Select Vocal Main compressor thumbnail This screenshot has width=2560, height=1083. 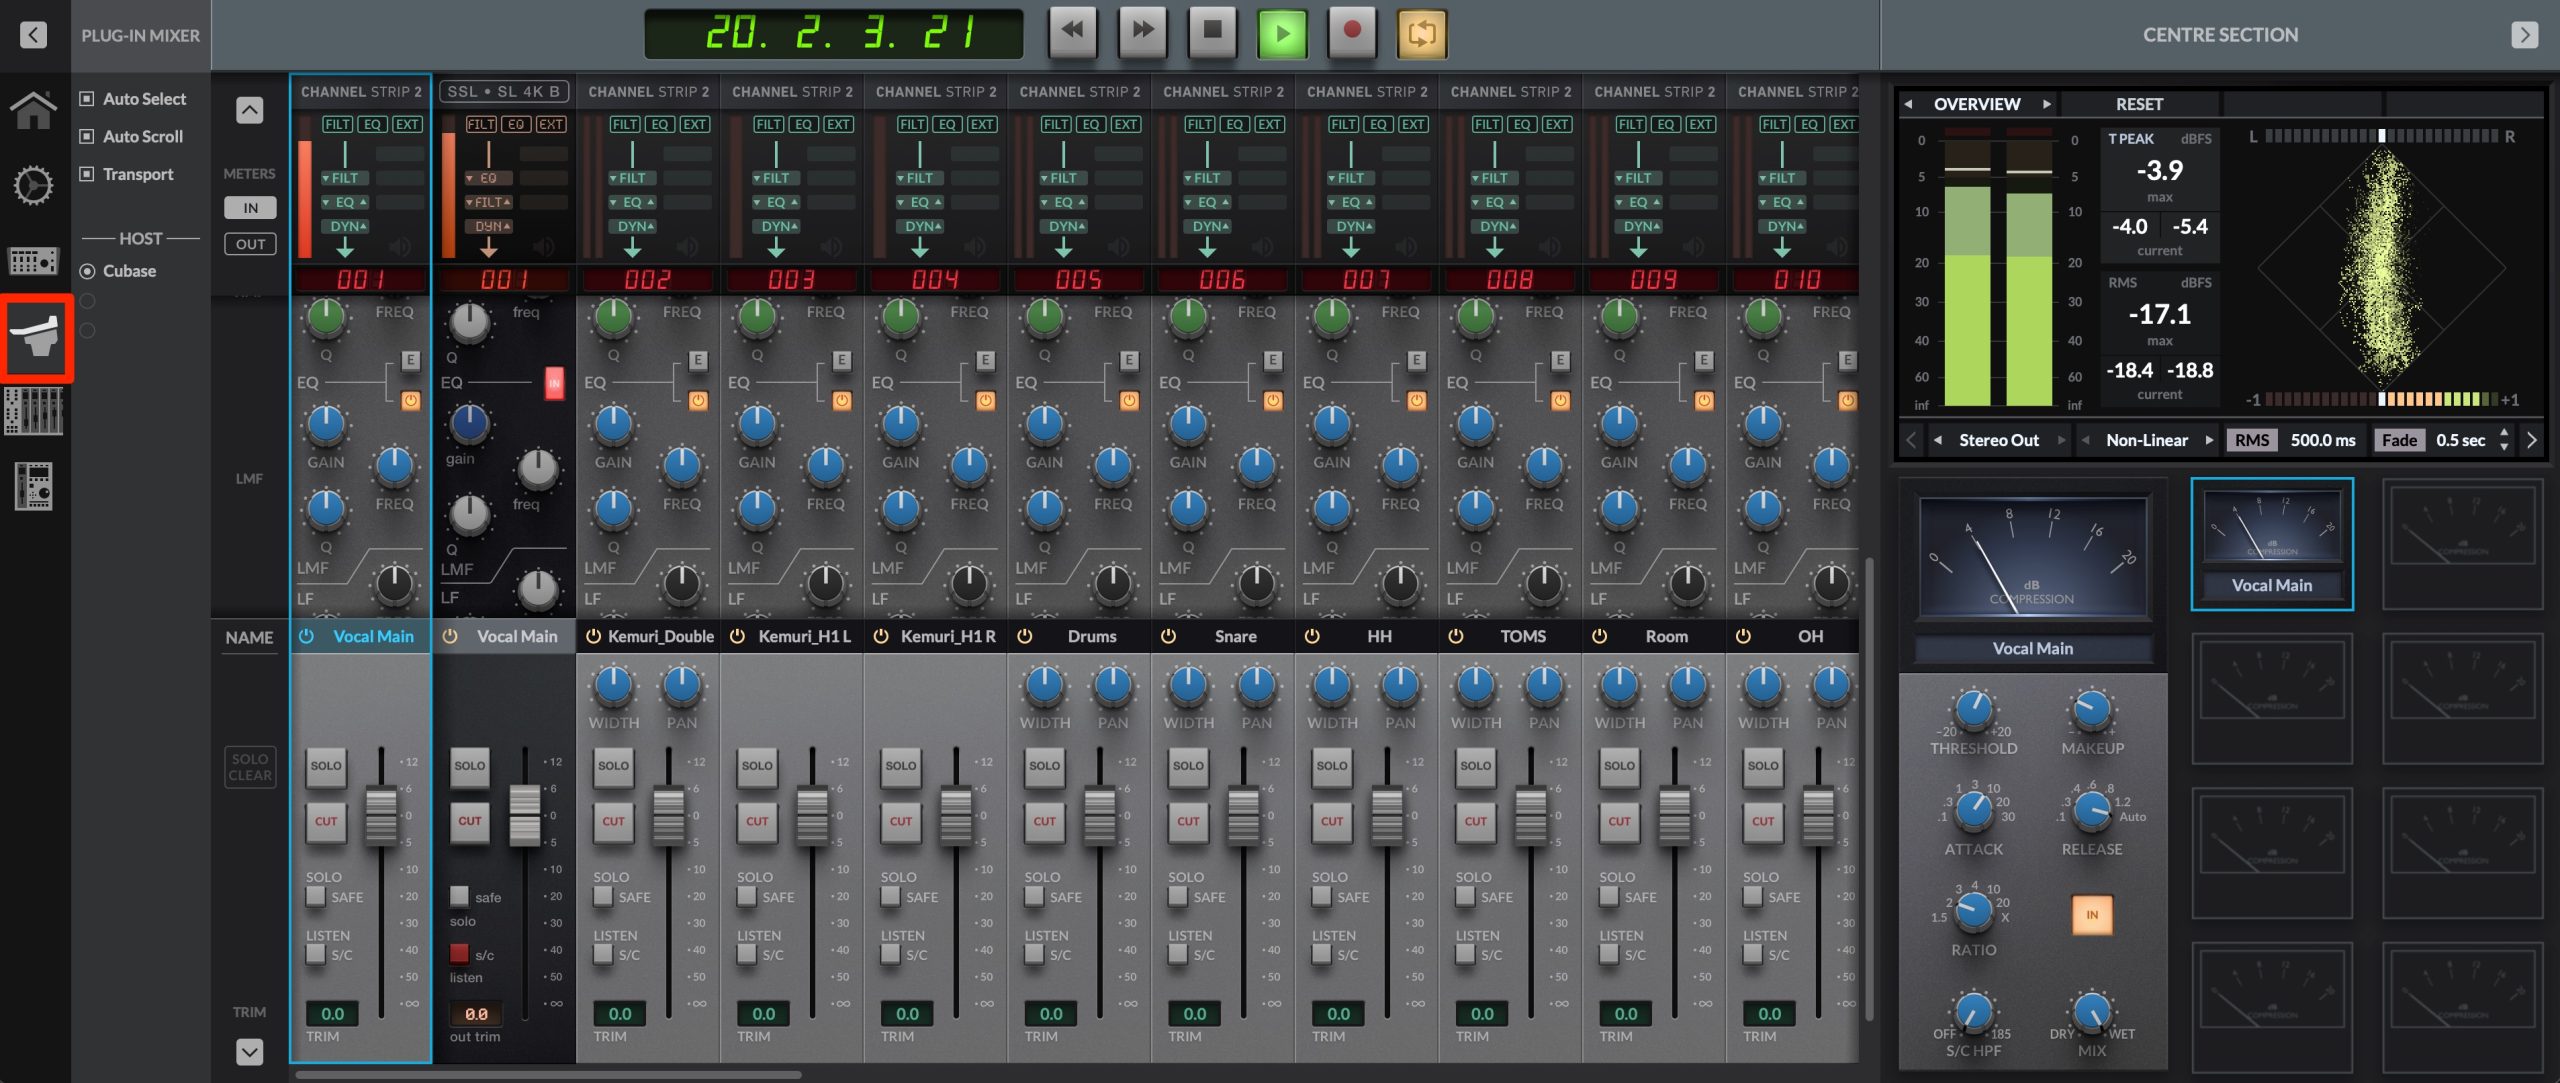coord(2272,544)
